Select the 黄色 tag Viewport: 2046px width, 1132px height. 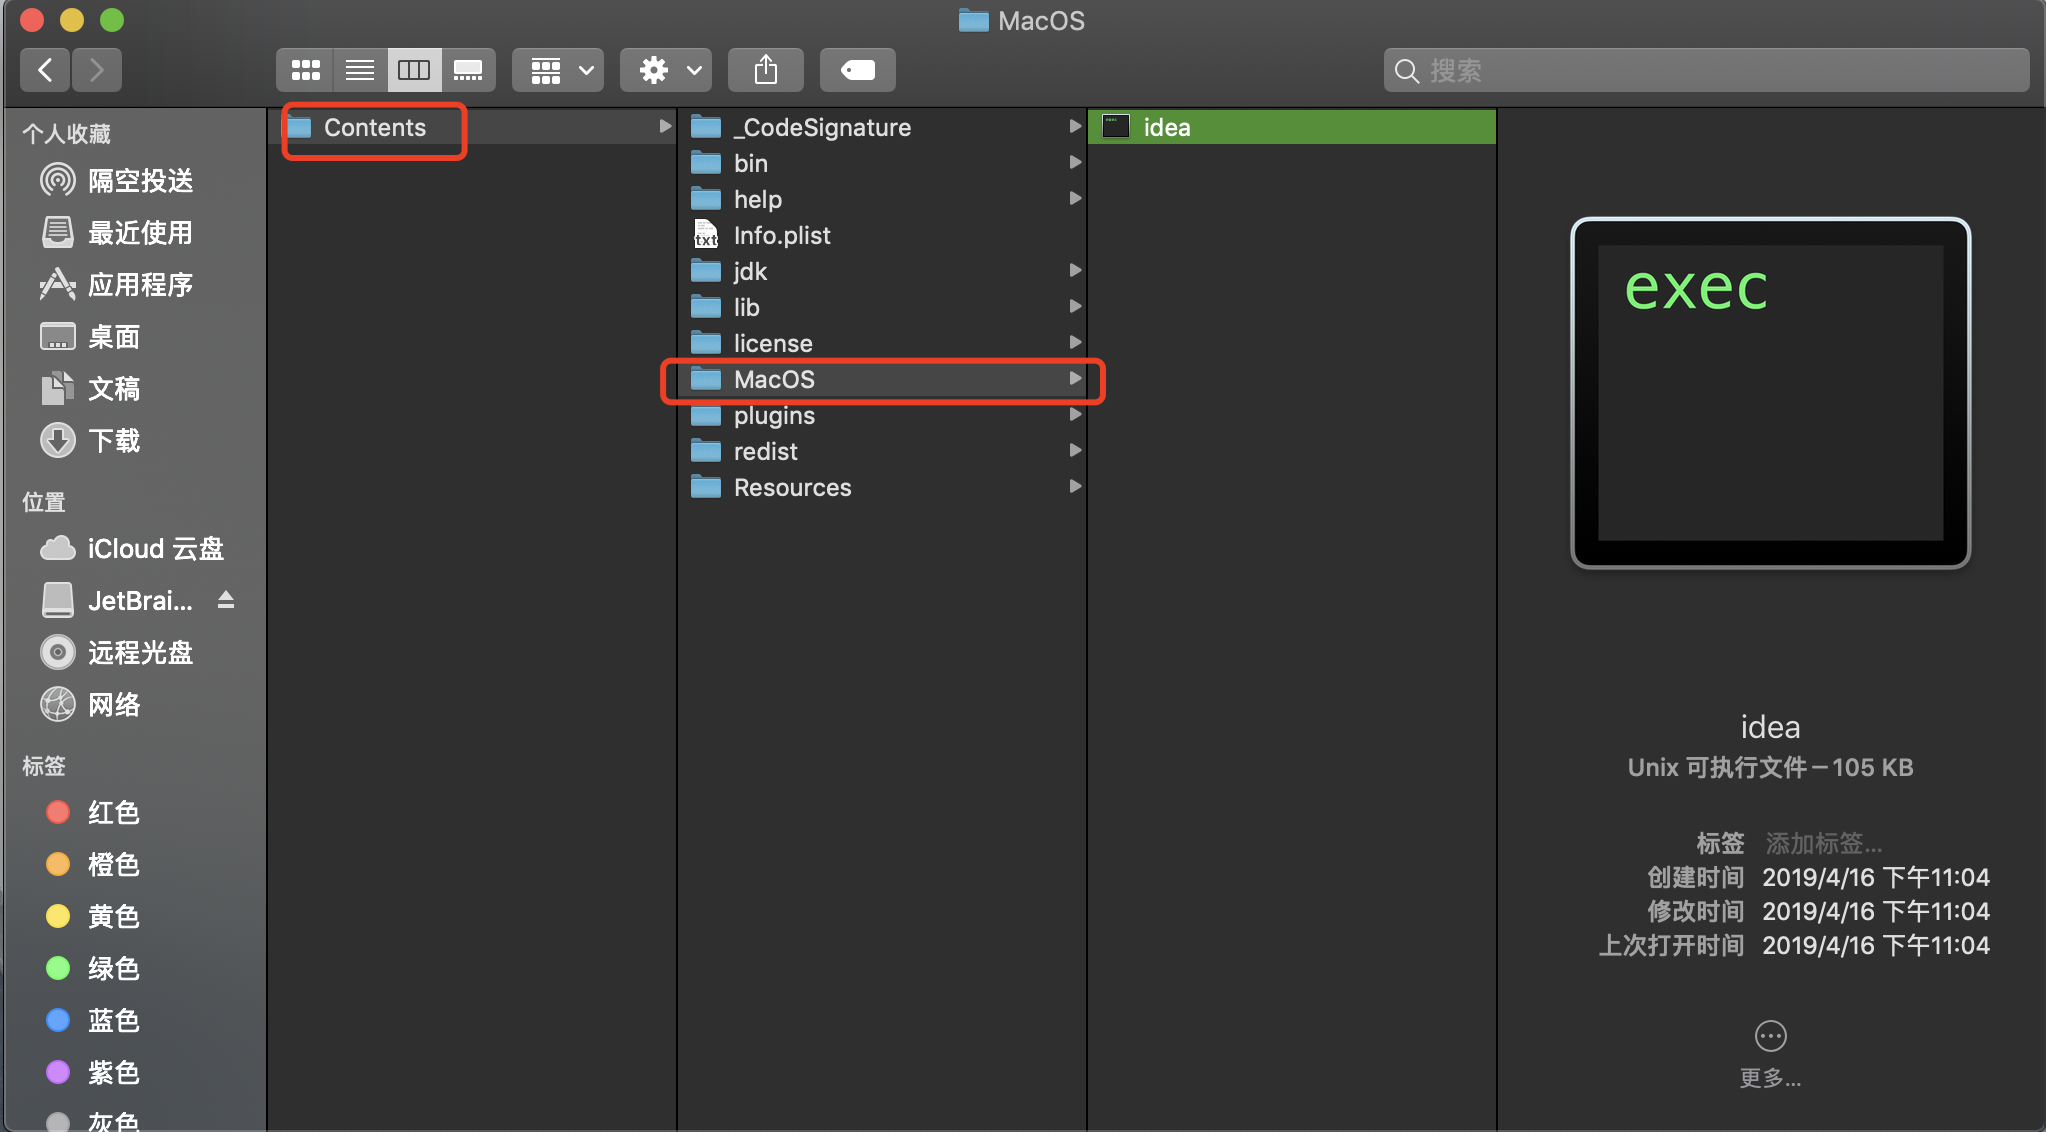click(93, 916)
